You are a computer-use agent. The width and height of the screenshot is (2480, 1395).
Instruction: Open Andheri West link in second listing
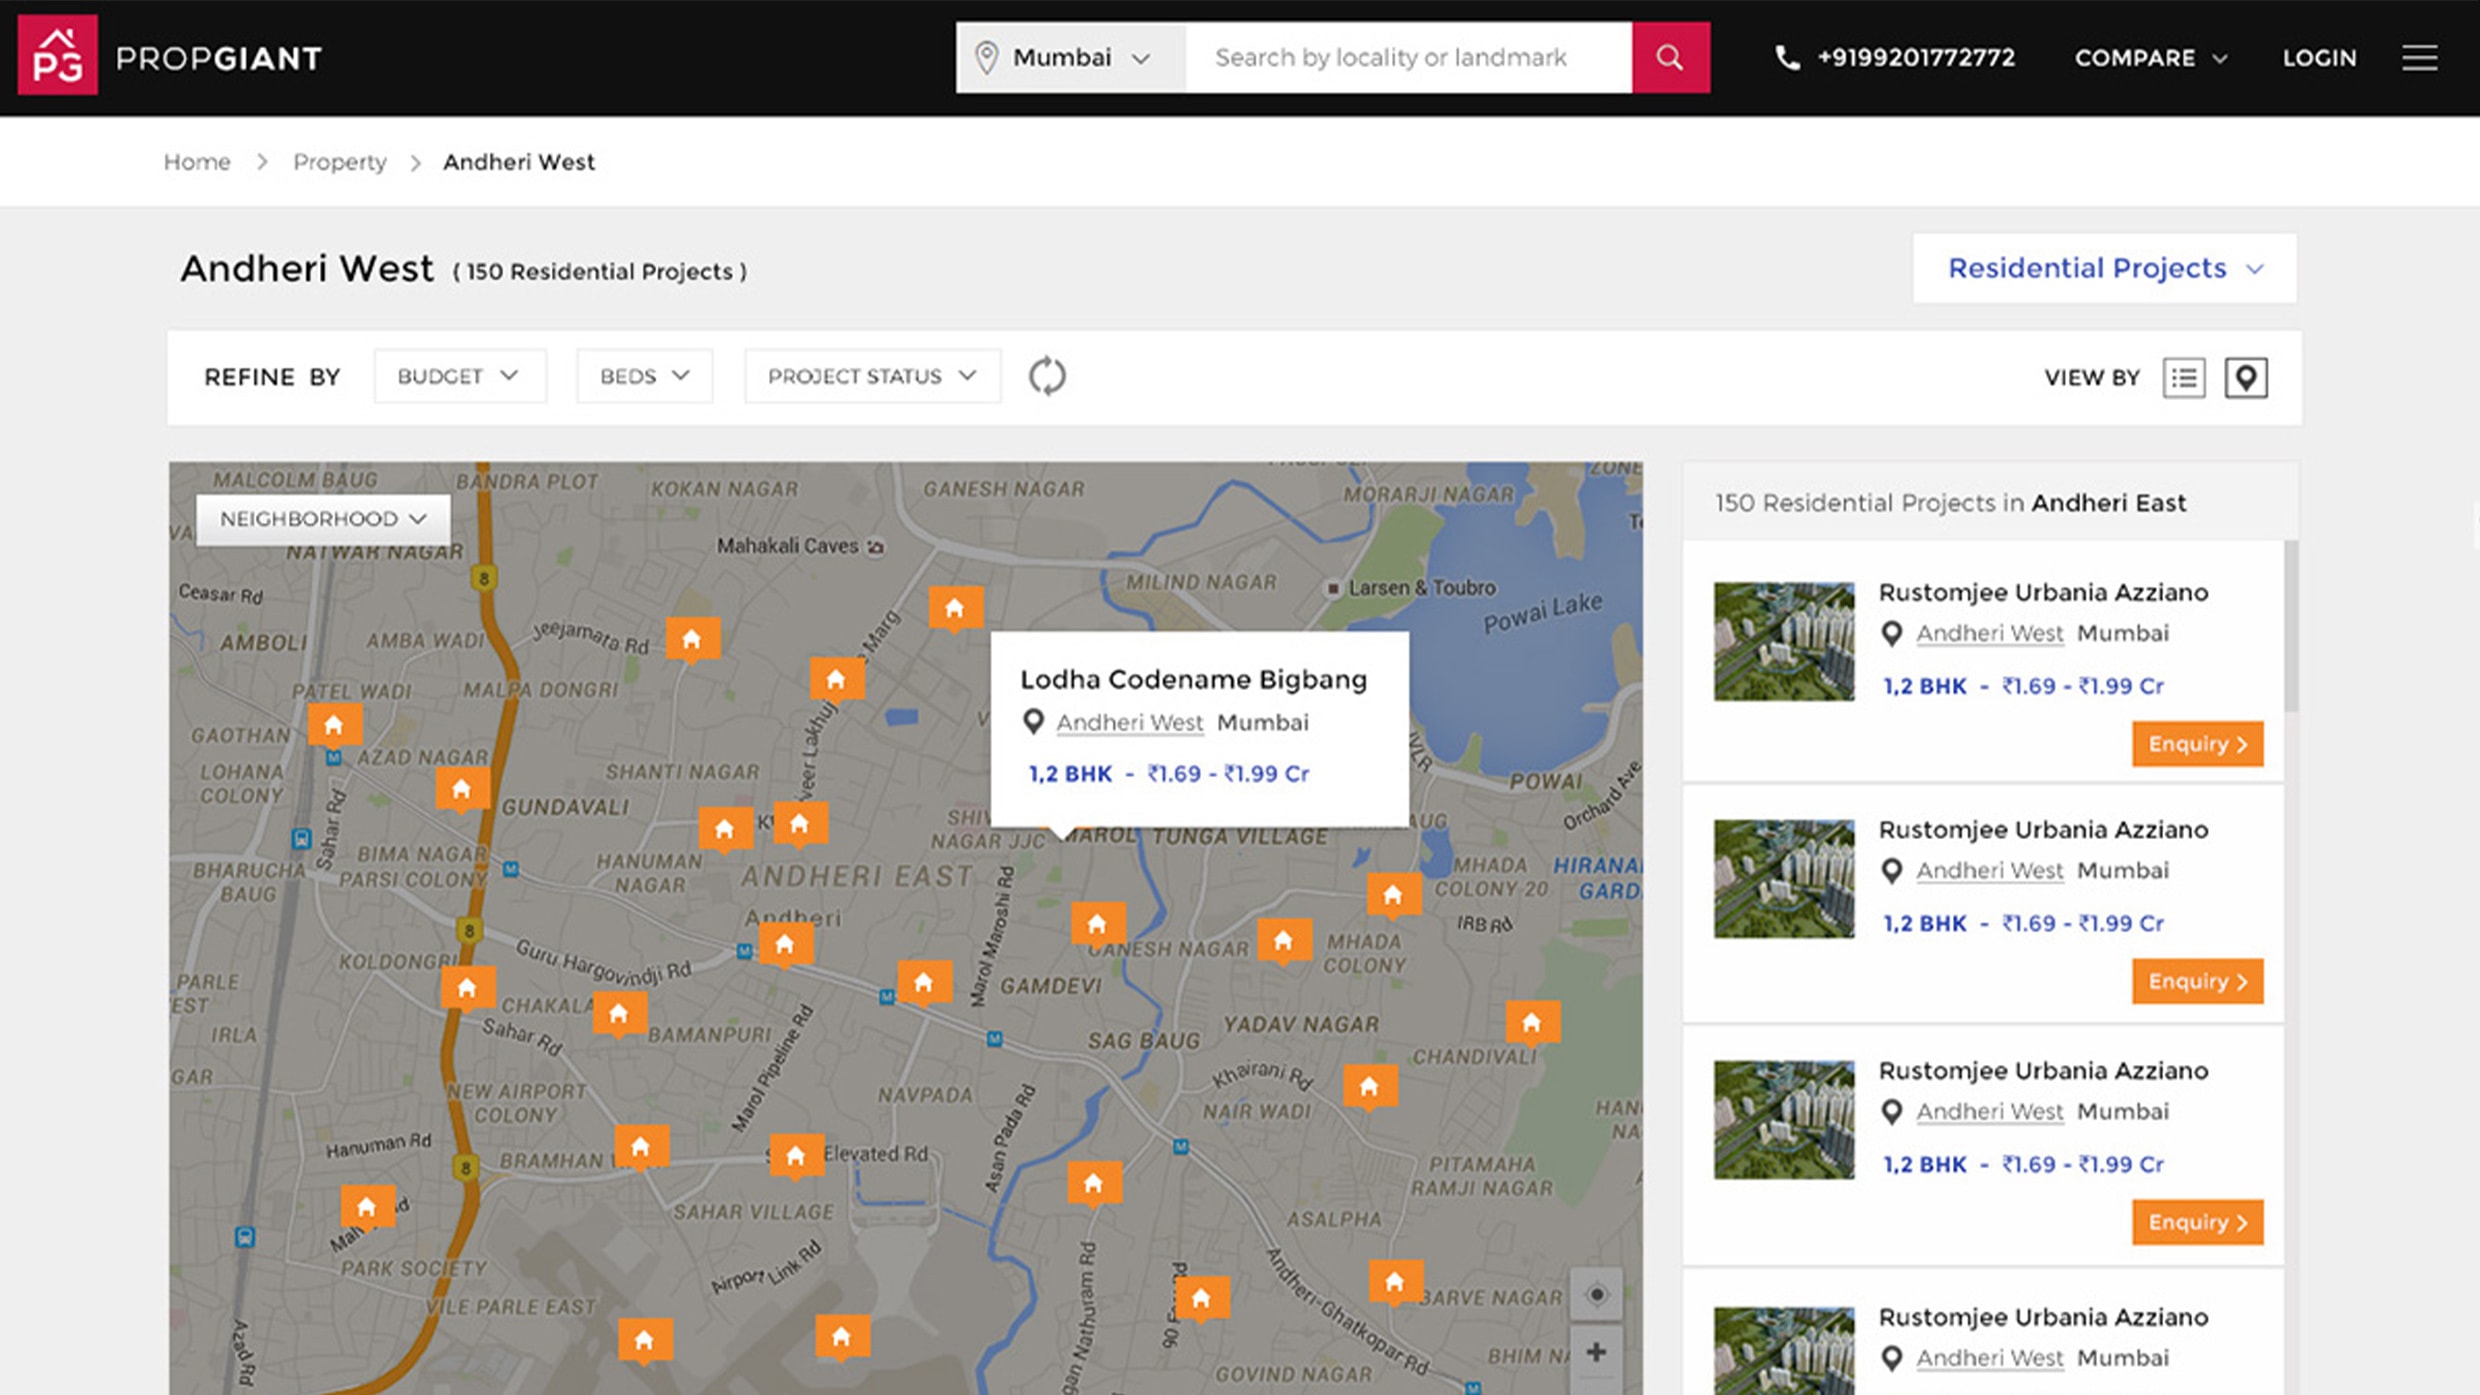click(1989, 870)
